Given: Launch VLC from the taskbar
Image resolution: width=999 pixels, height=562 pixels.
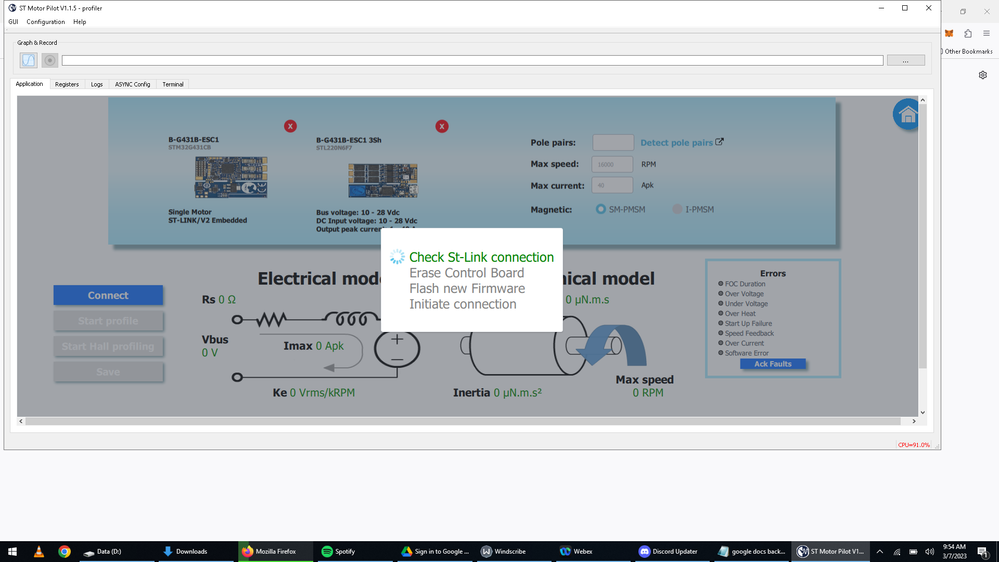Looking at the screenshot, I should click(x=39, y=552).
